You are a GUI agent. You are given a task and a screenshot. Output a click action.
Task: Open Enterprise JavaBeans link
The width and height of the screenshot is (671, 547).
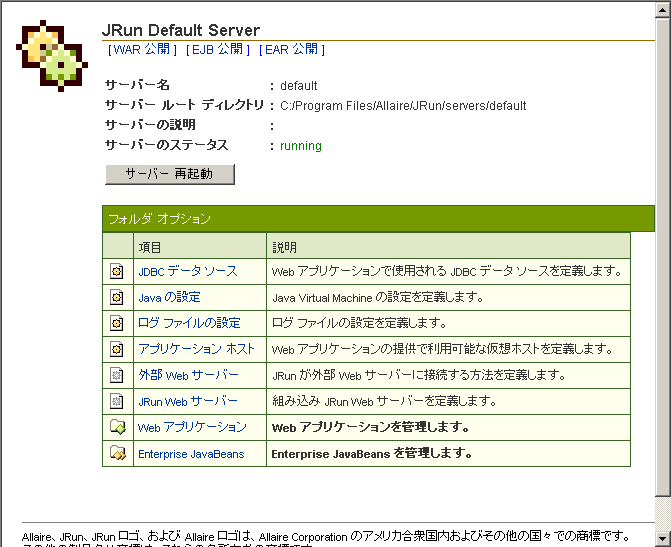click(191, 454)
